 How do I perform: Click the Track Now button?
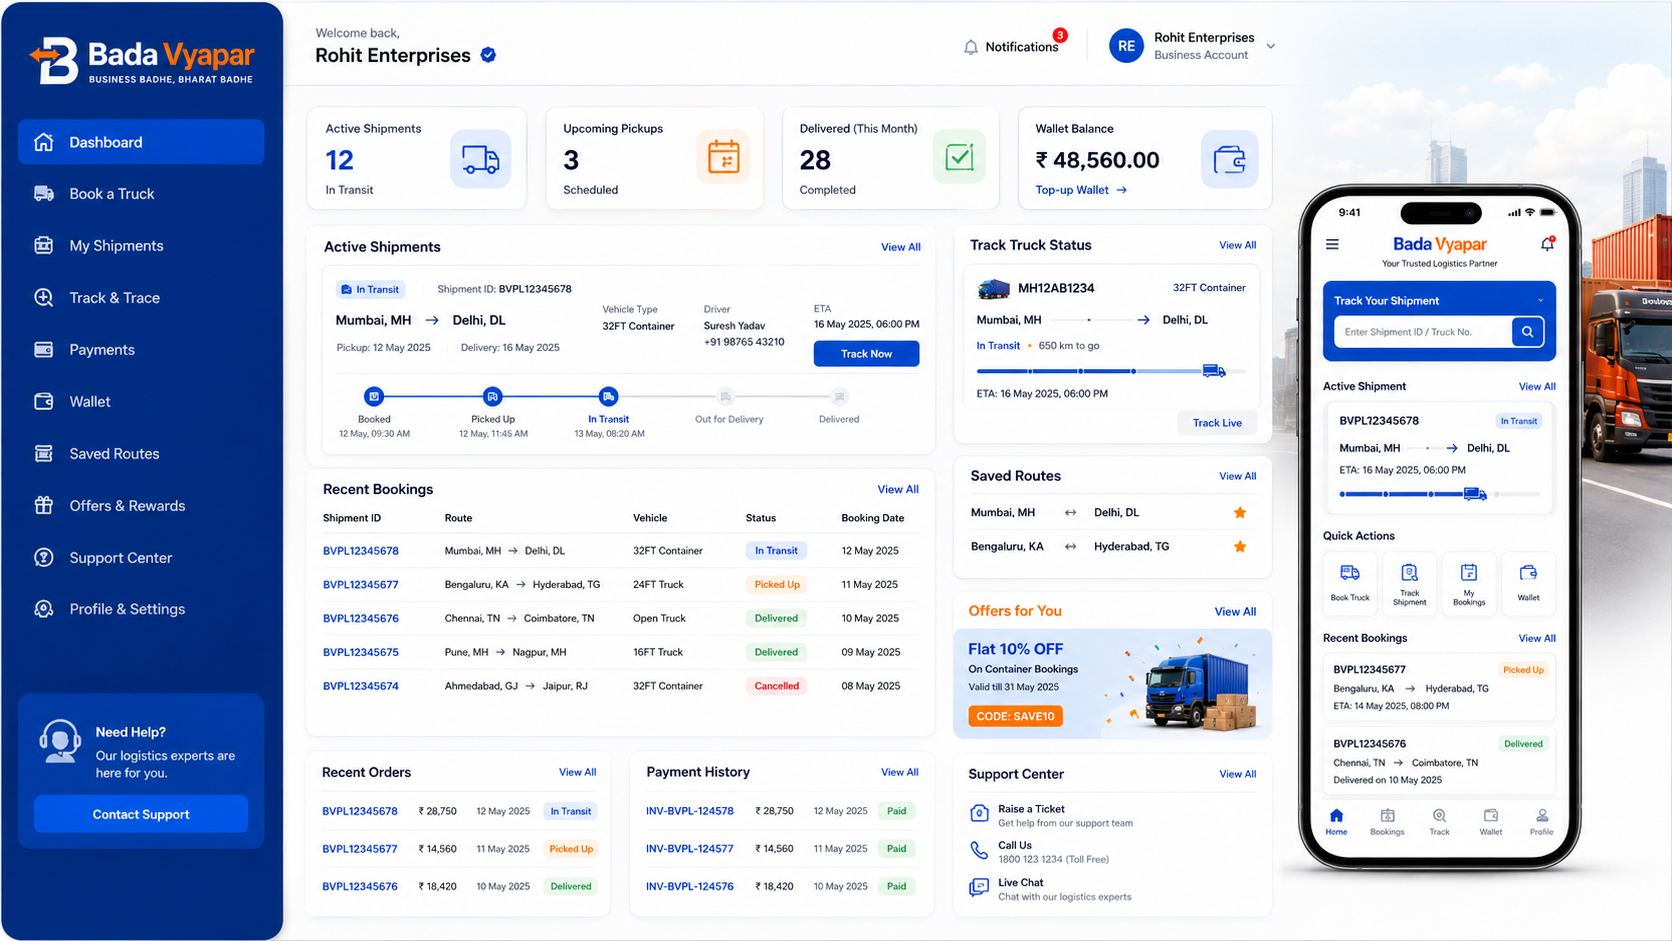click(x=866, y=354)
